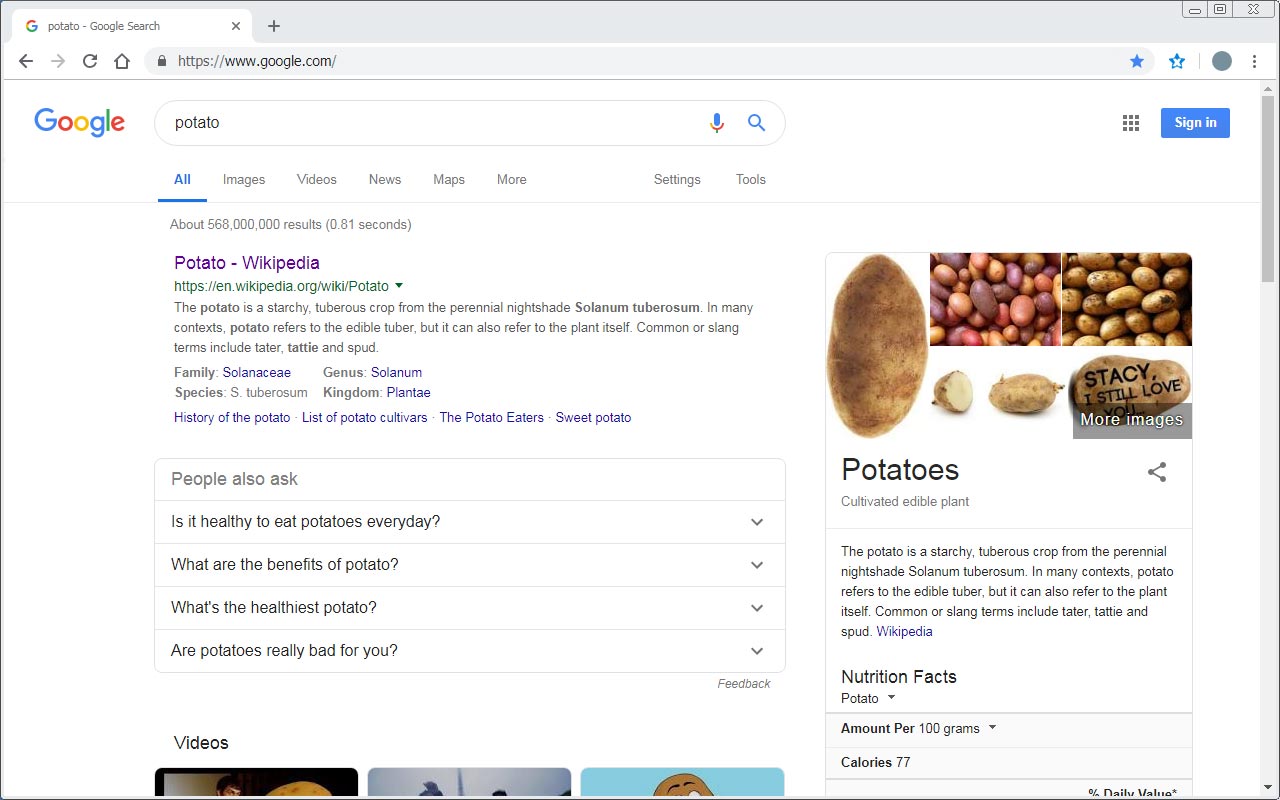This screenshot has height=800, width=1280.
Task: Open the 'Sweet potato' link
Action: (594, 418)
